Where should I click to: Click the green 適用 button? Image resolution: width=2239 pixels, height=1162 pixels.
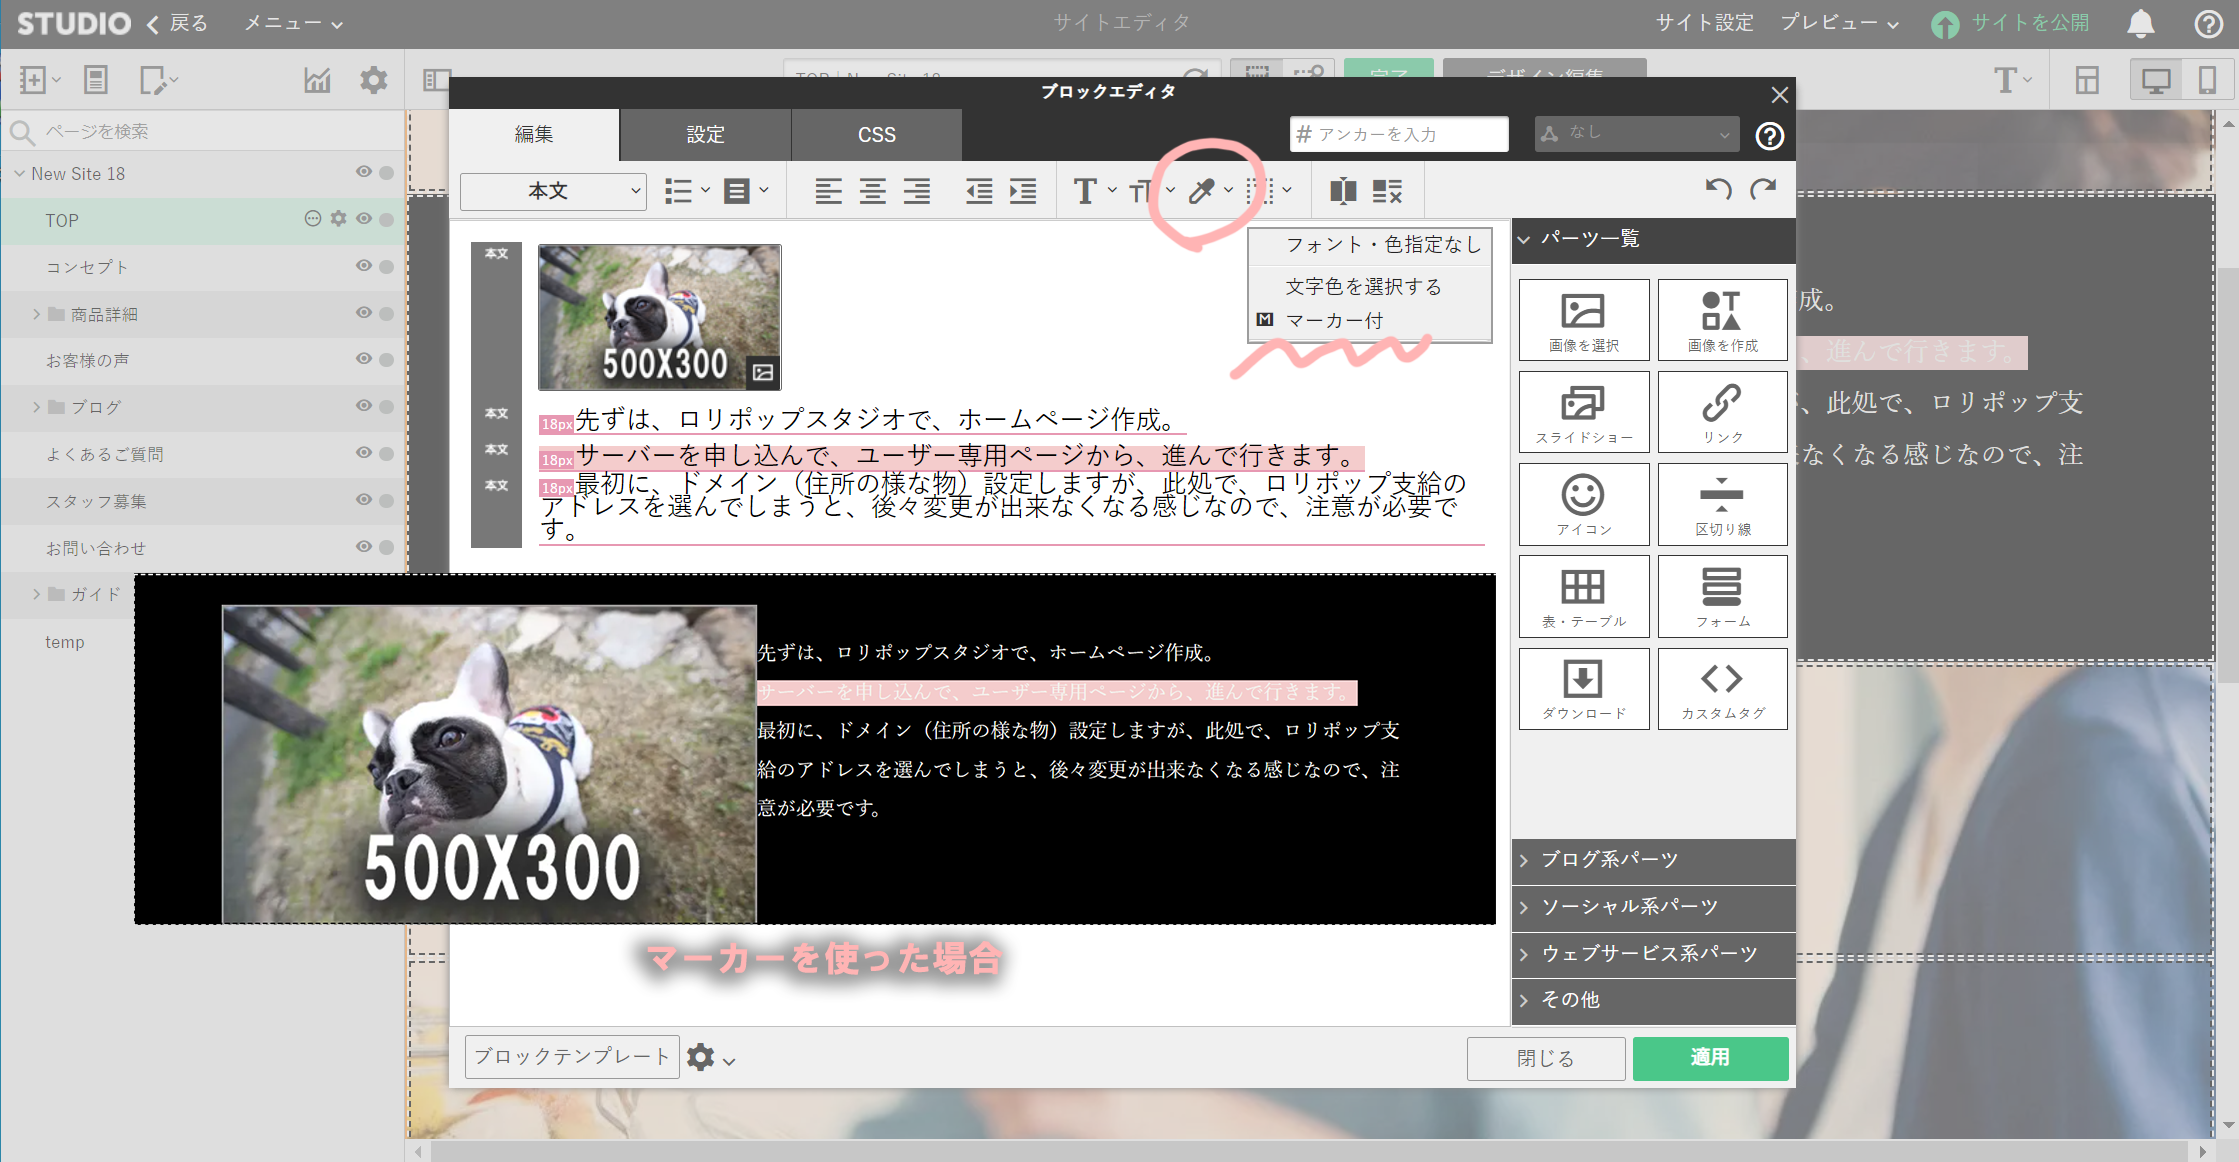point(1709,1058)
